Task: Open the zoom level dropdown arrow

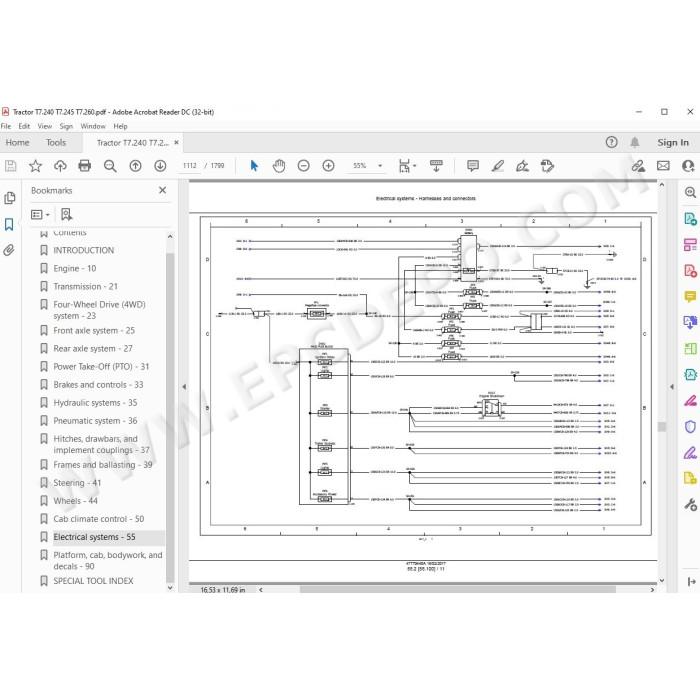Action: point(380,166)
